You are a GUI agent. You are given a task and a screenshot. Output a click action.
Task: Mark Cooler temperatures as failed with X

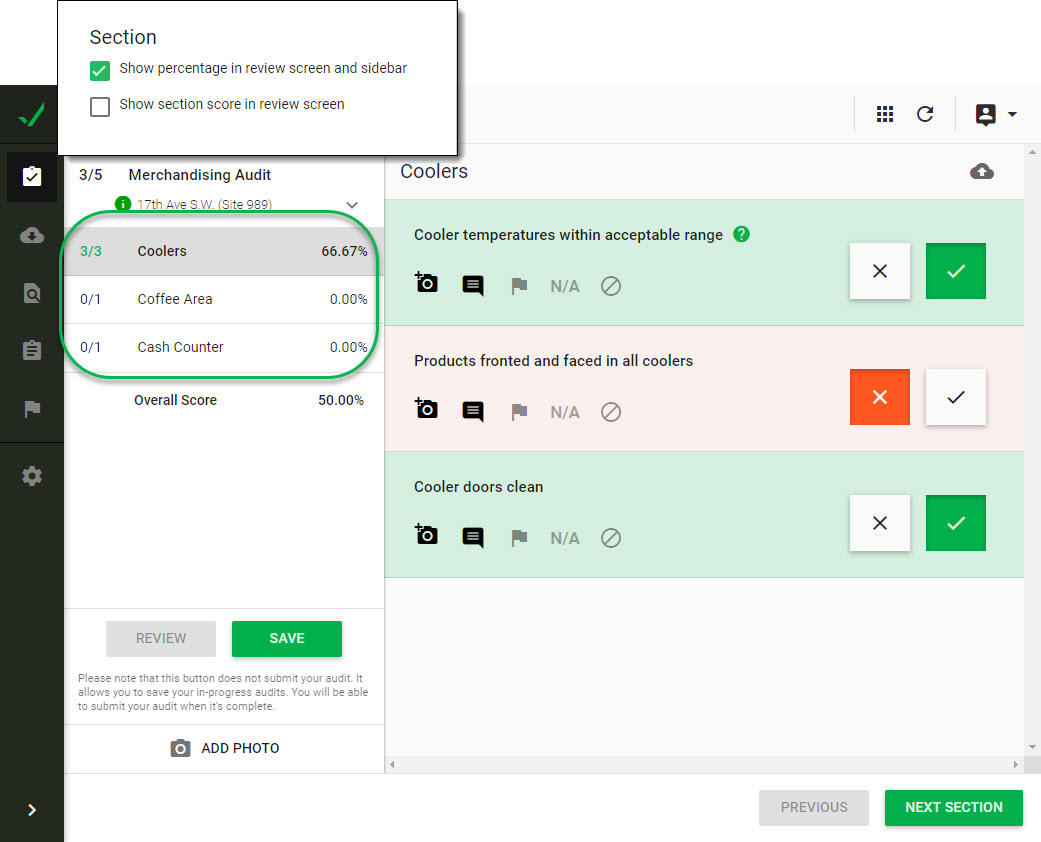pyautogui.click(x=880, y=271)
